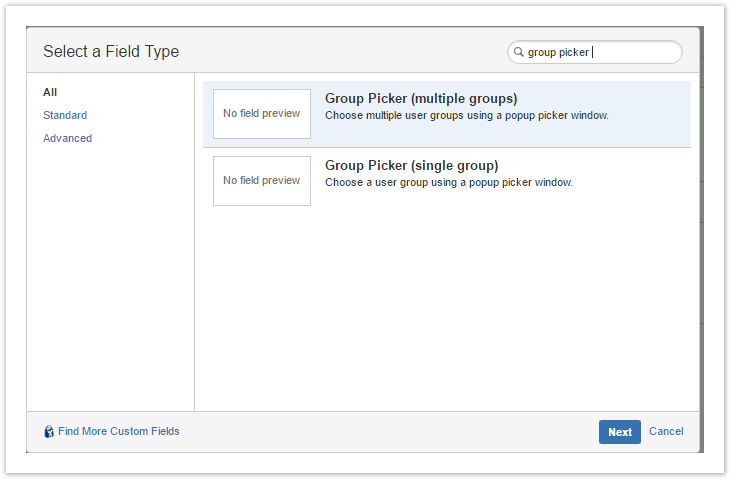Click the dialog header space left of the search box

(340, 51)
